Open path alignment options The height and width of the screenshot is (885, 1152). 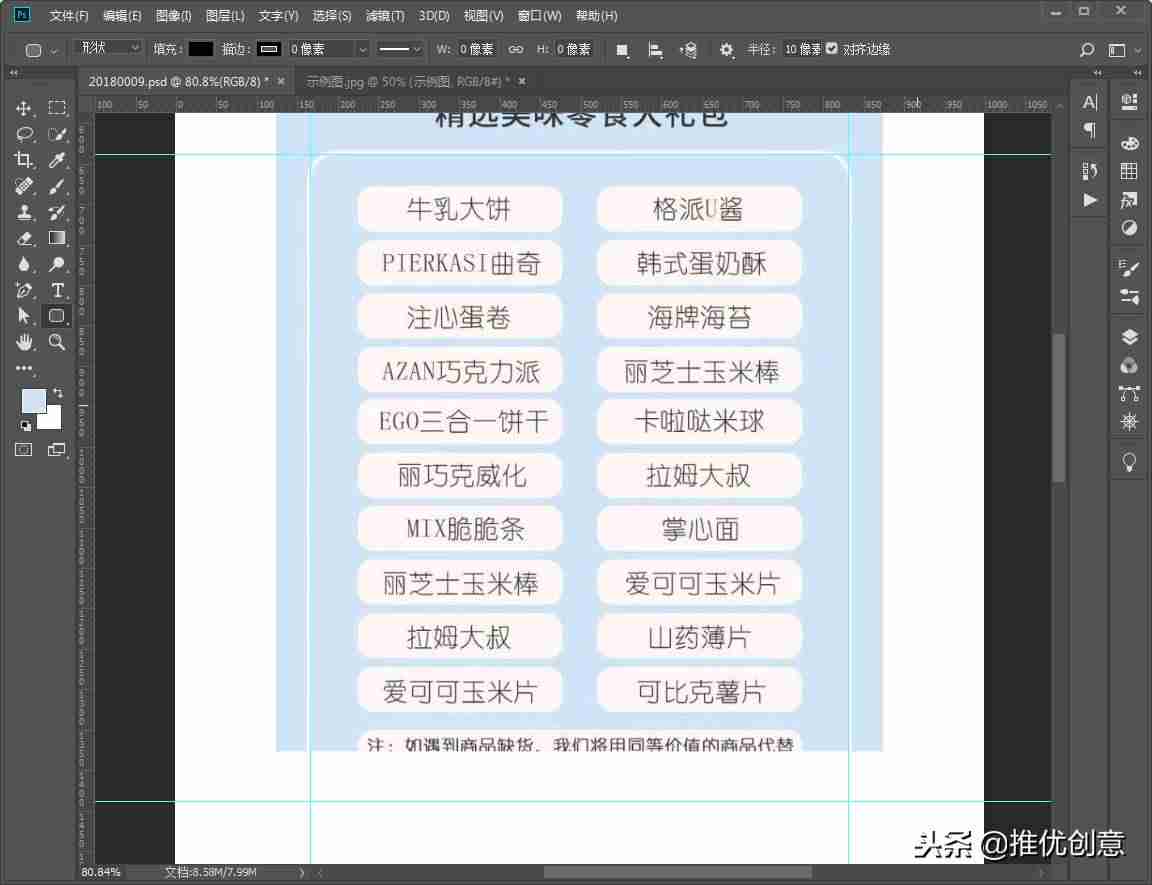coord(655,50)
